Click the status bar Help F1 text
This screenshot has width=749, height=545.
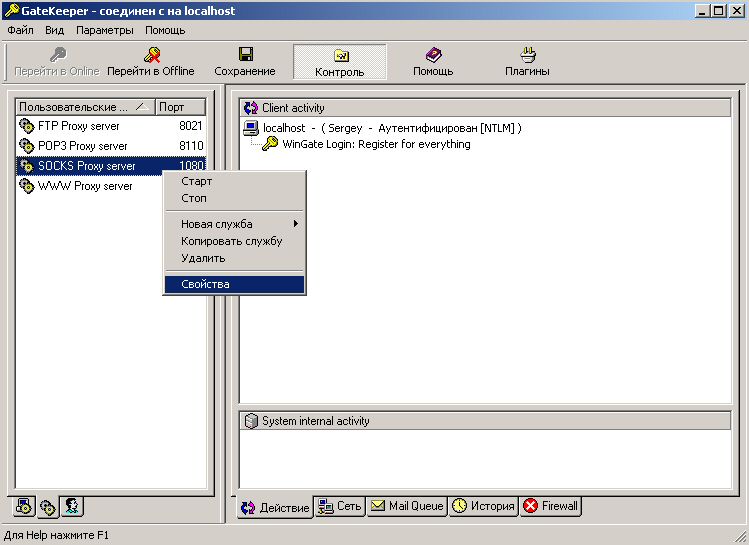[x=56, y=535]
